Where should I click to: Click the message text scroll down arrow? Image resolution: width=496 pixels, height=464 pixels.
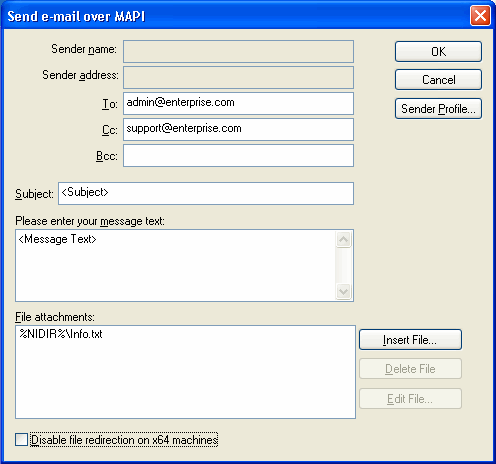[343, 292]
